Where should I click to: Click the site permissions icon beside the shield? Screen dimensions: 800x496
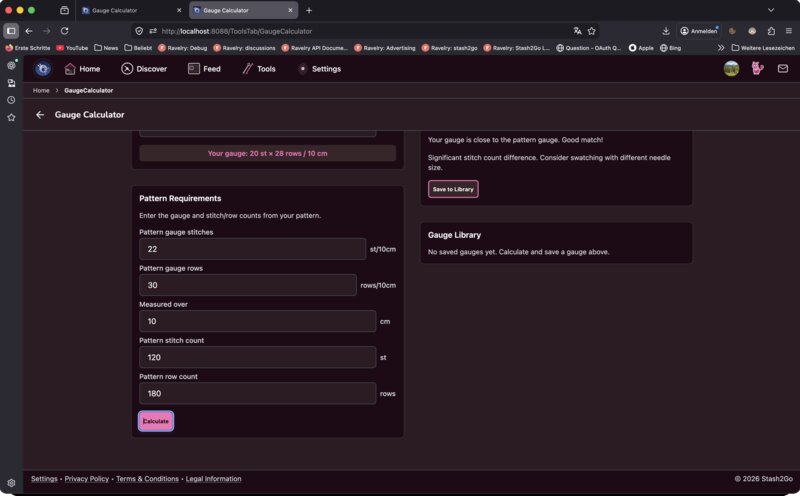(153, 31)
